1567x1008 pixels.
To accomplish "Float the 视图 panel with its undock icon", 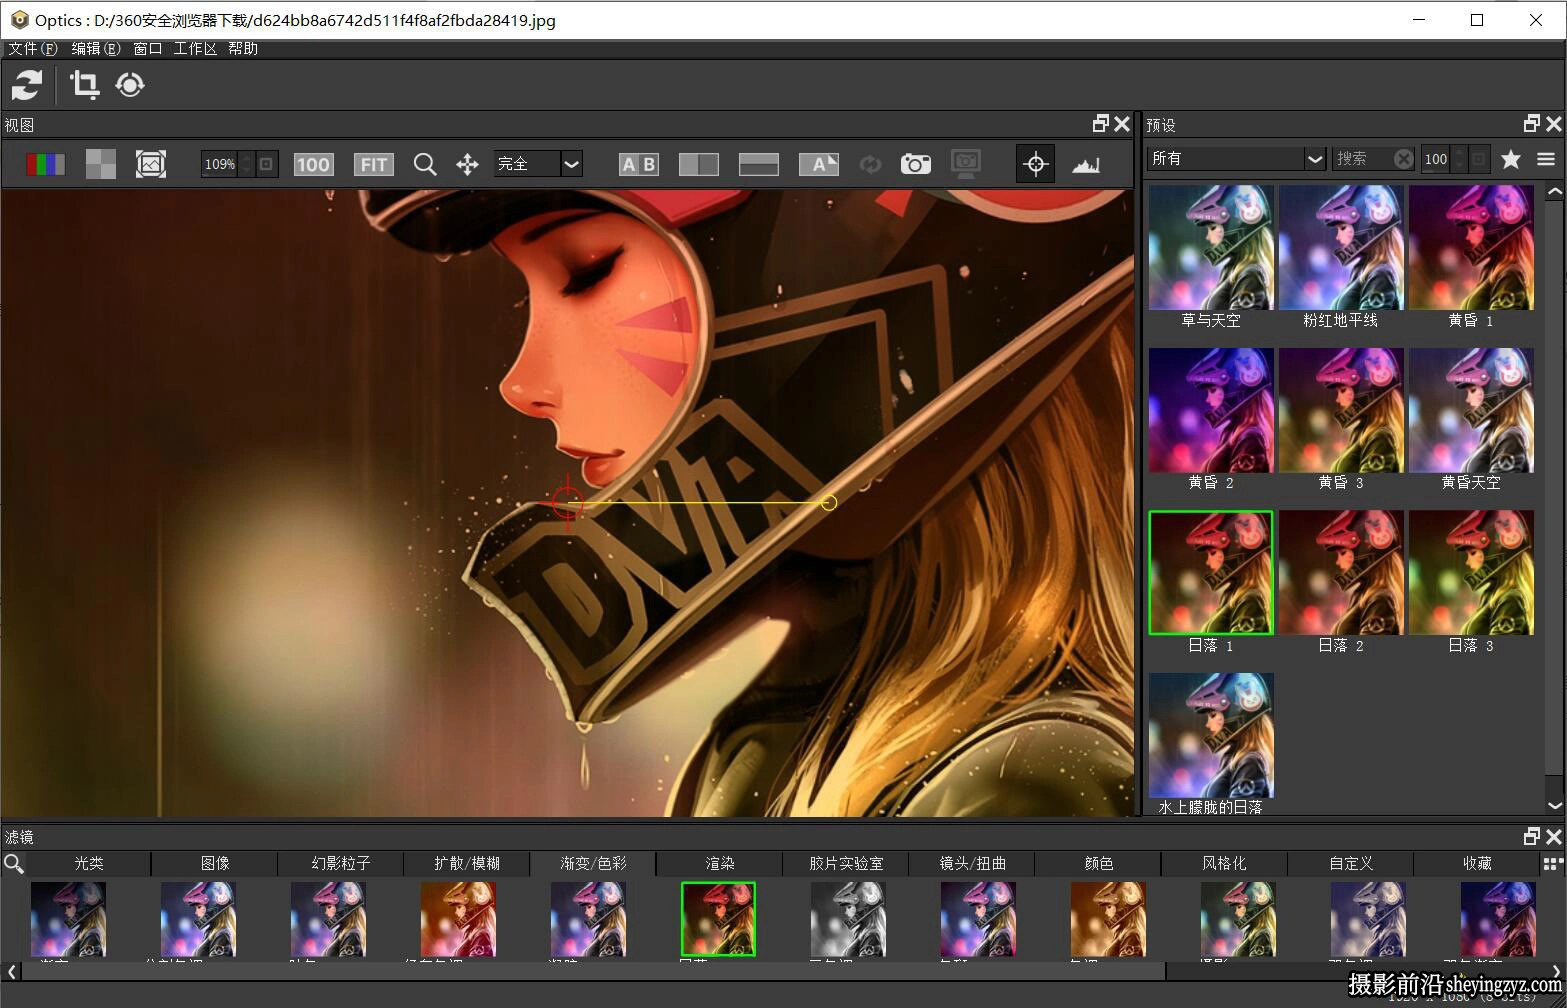I will coord(1101,123).
